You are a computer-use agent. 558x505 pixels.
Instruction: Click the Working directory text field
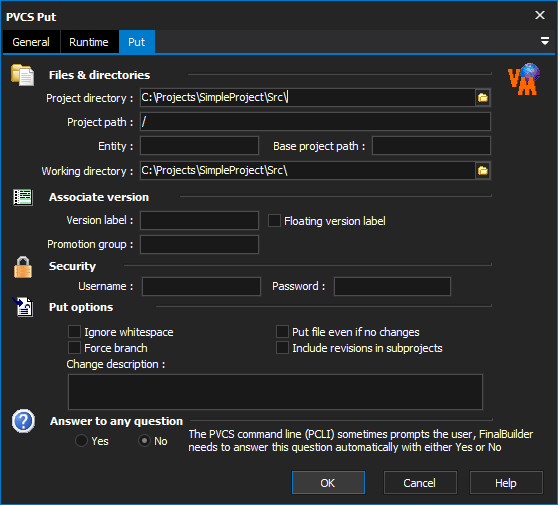tap(307, 171)
